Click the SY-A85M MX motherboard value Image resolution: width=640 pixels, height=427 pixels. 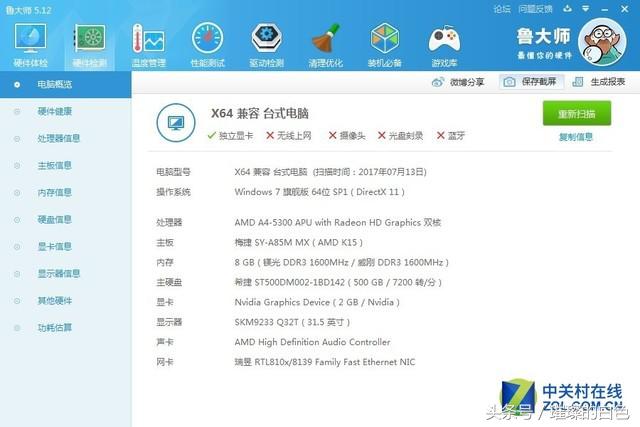(x=298, y=242)
